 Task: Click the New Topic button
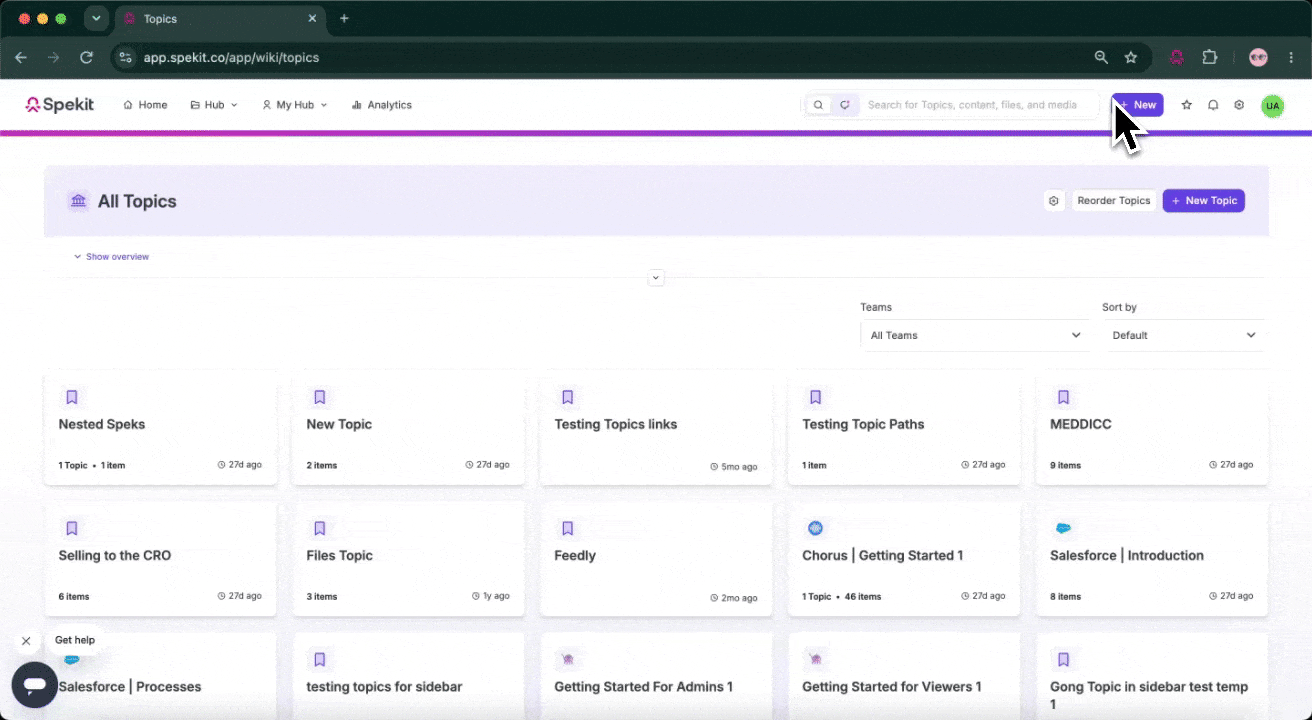(1204, 201)
